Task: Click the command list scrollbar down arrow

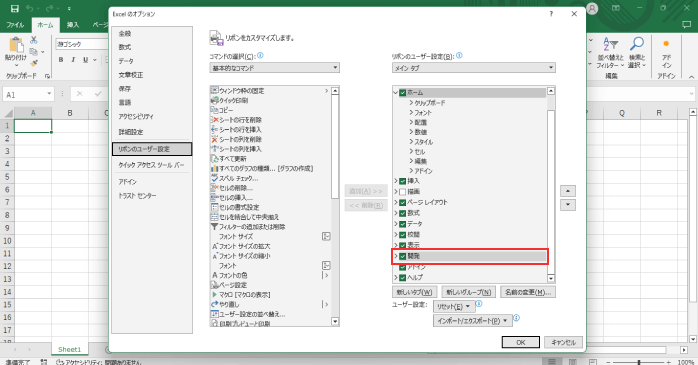Action: pos(335,321)
